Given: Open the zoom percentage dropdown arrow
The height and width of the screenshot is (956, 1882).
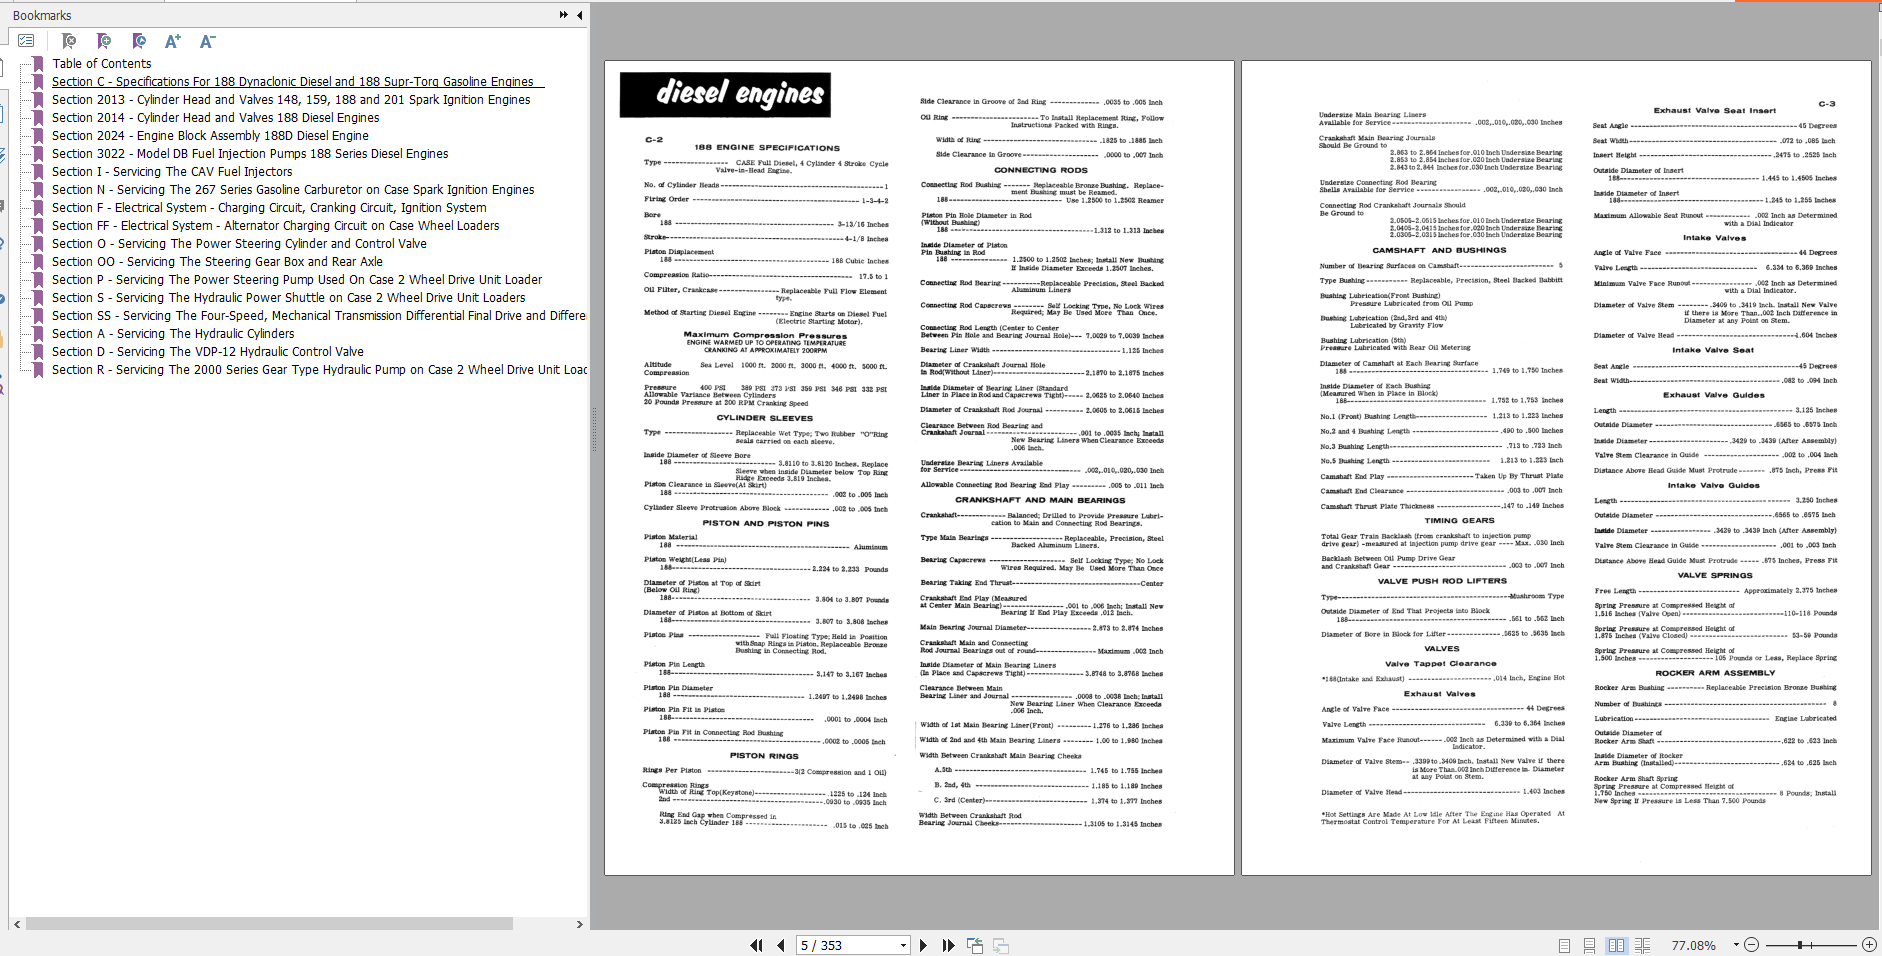Looking at the screenshot, I should [x=1736, y=945].
